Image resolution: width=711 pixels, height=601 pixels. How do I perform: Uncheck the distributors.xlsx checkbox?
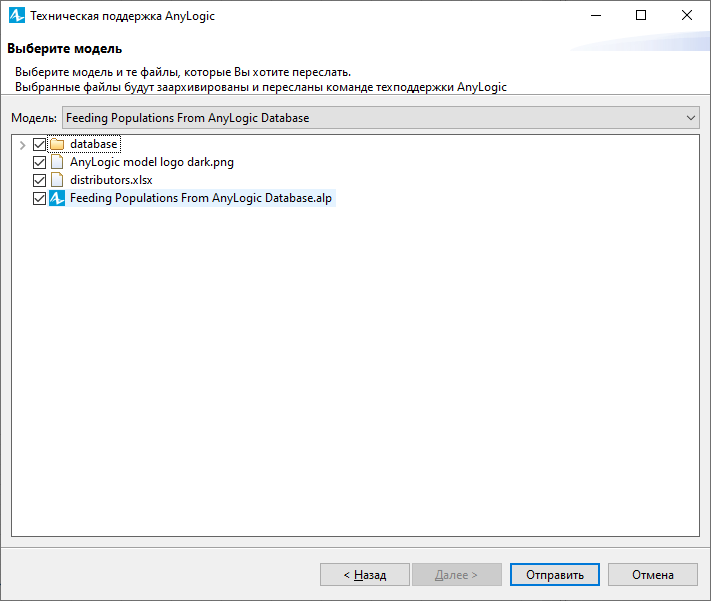(x=39, y=181)
